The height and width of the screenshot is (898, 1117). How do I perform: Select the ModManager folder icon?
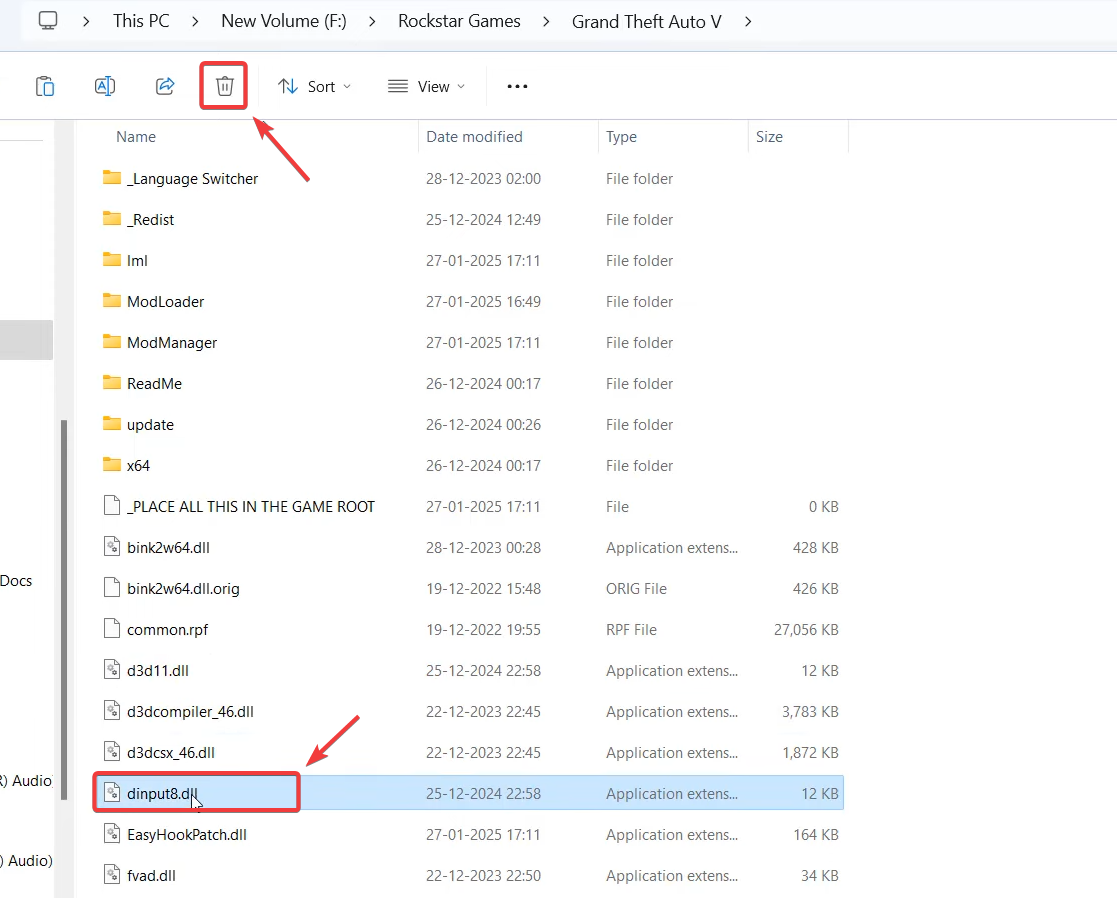pyautogui.click(x=112, y=341)
